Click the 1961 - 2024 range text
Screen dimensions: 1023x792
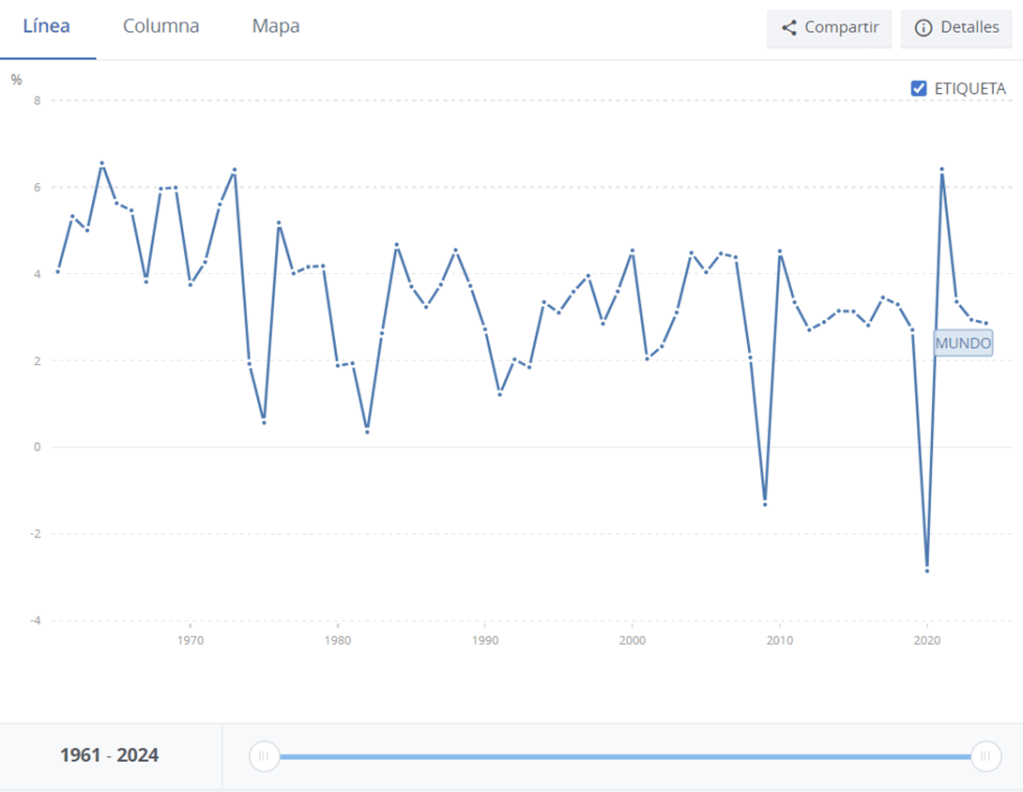point(109,756)
